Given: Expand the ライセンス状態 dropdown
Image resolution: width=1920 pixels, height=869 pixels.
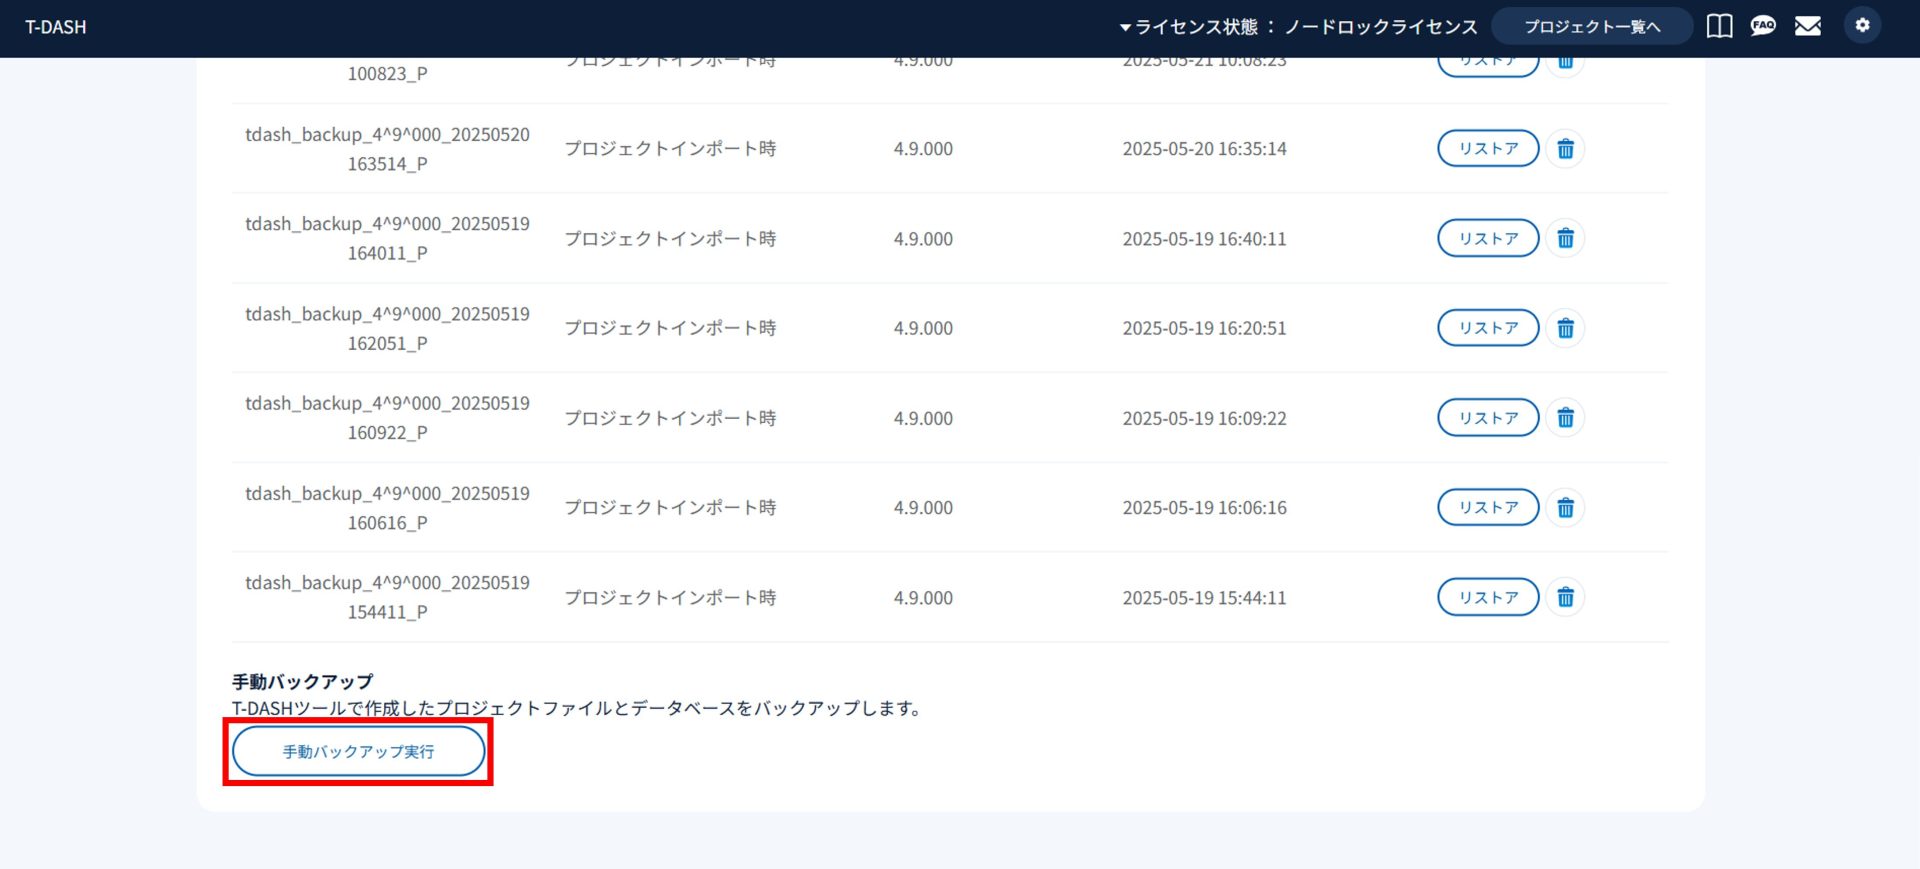Looking at the screenshot, I should click(x=1298, y=27).
